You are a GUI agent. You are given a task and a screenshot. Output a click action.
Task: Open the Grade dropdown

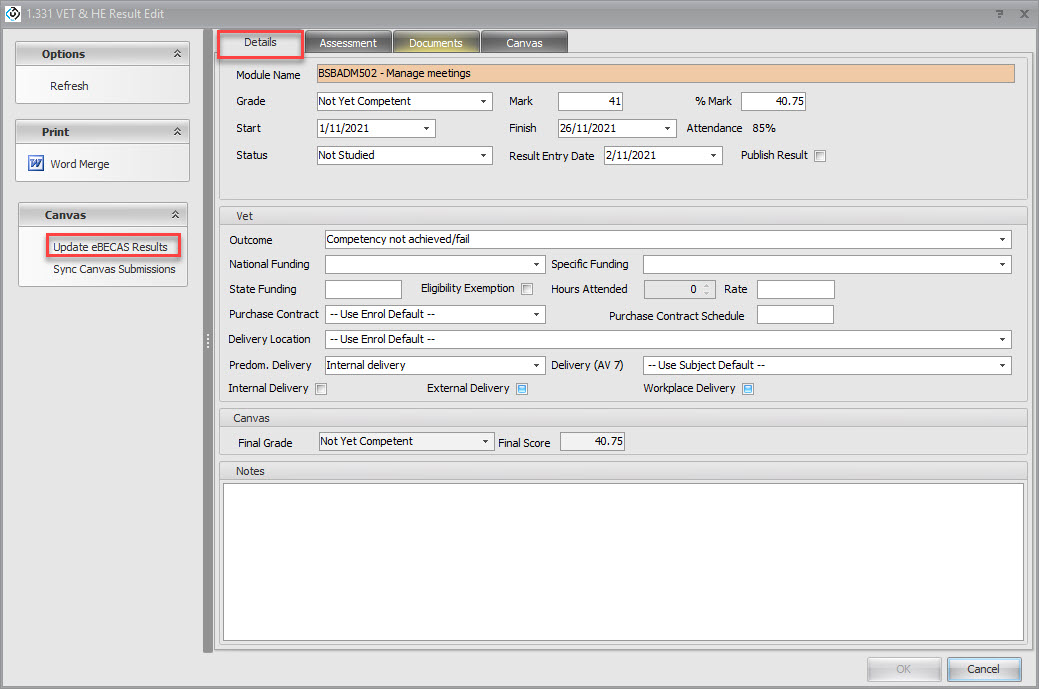tap(484, 102)
